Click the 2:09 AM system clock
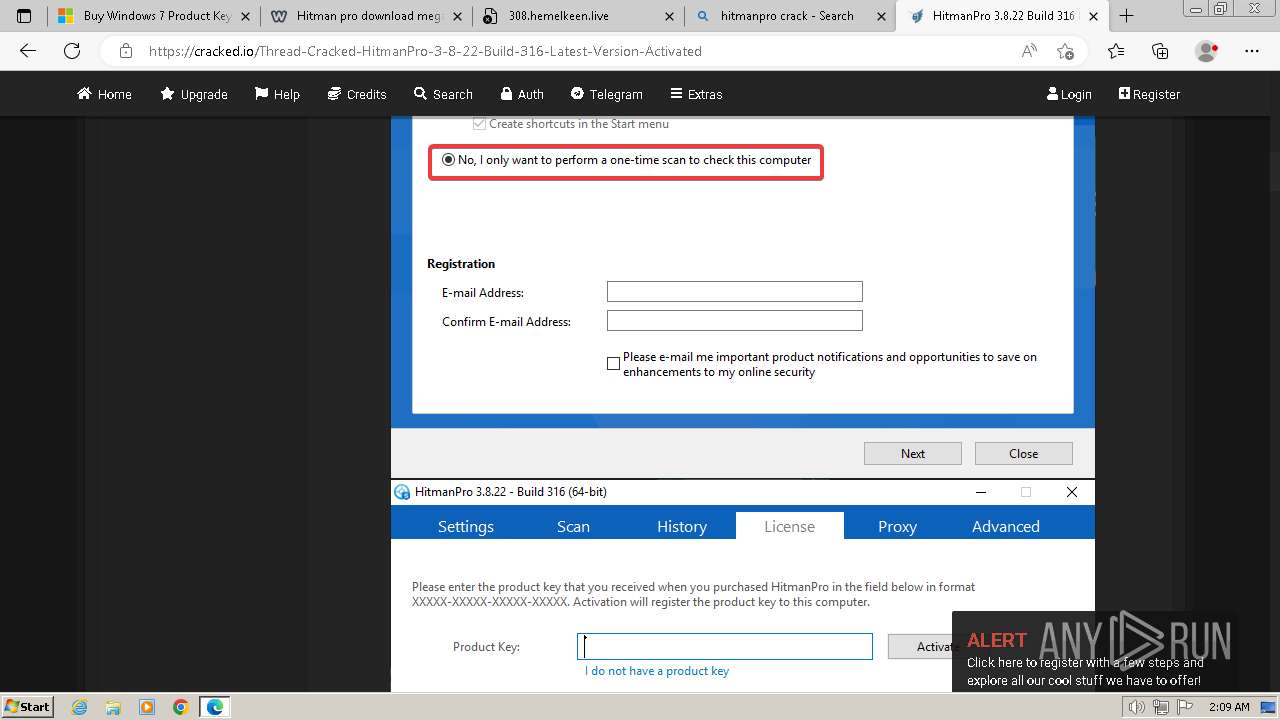 coord(1229,707)
